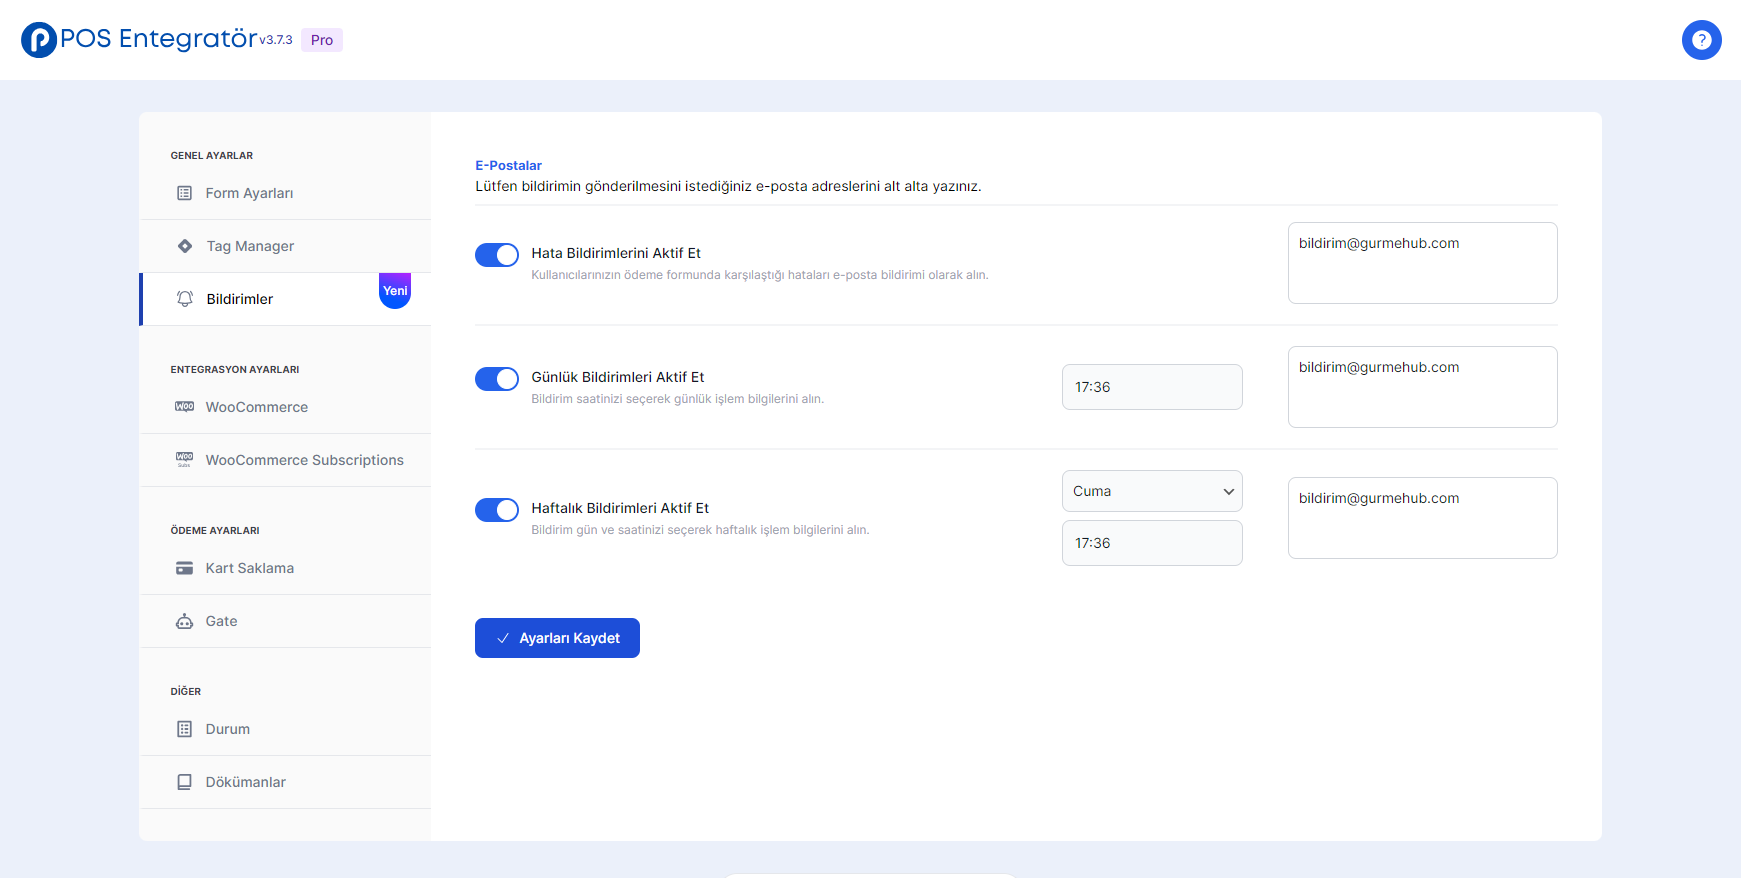Click the ÖDEME AYARLARI section heading
1741x878 pixels.
tap(215, 531)
